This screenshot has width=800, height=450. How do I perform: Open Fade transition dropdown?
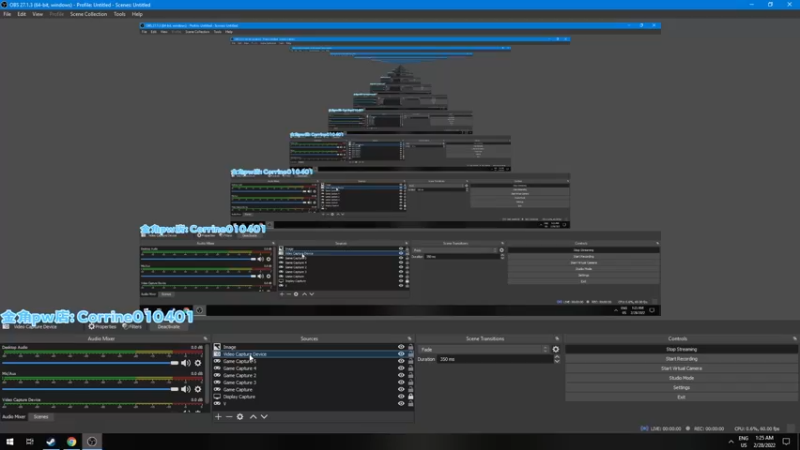click(484, 349)
